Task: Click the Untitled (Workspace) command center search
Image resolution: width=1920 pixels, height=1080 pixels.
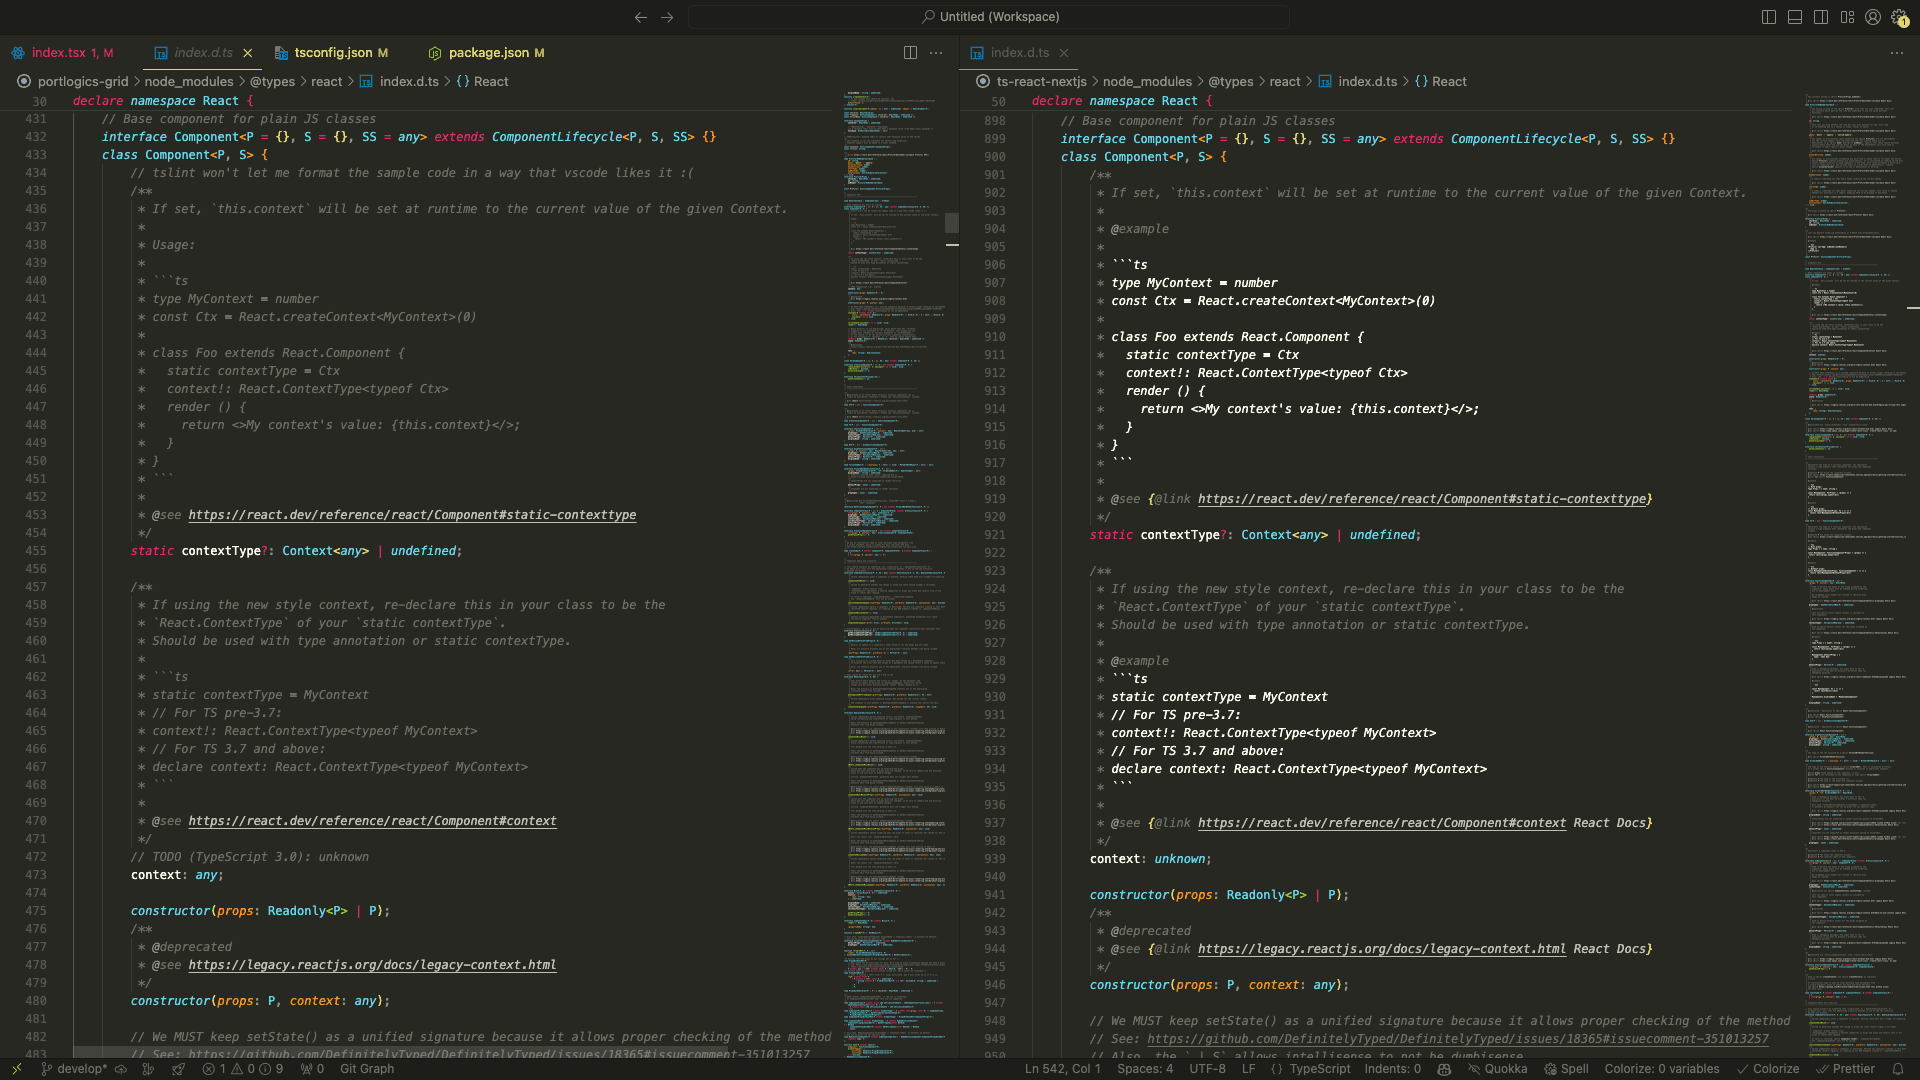Action: point(988,17)
